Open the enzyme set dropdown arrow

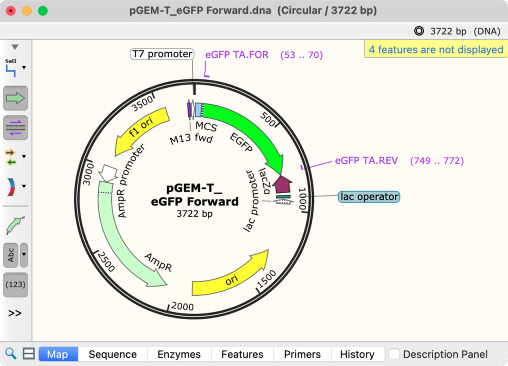(x=24, y=68)
